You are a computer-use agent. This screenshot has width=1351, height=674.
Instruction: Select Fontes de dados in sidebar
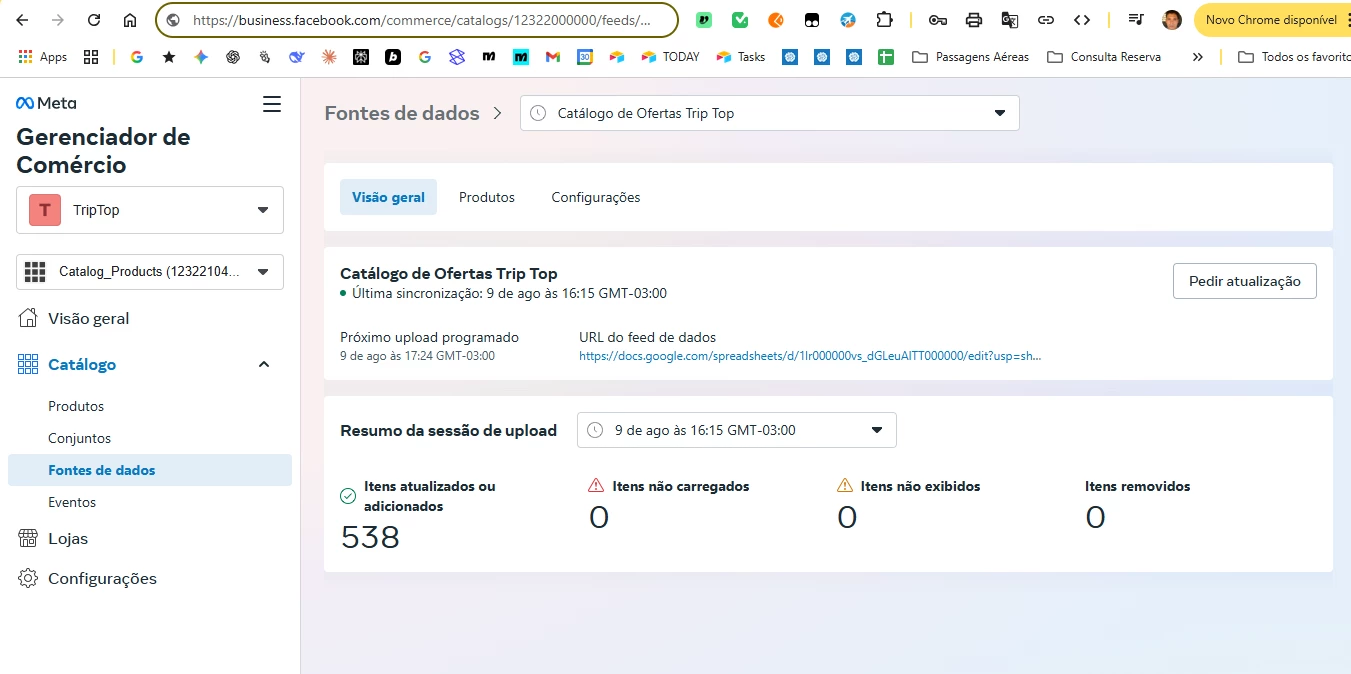tap(150, 470)
